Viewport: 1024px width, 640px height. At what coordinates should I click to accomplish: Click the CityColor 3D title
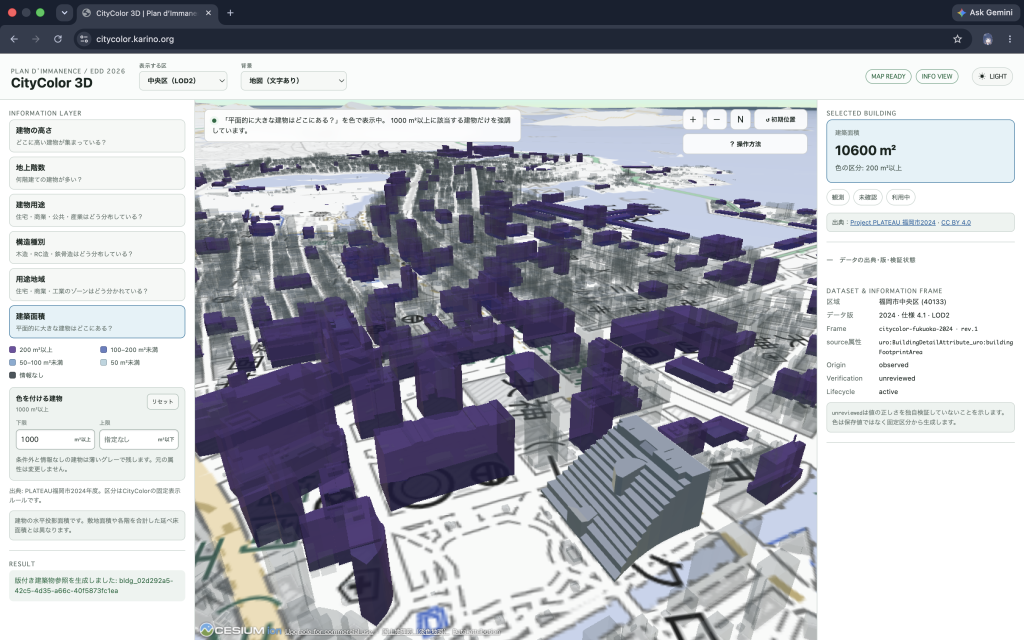[52, 83]
